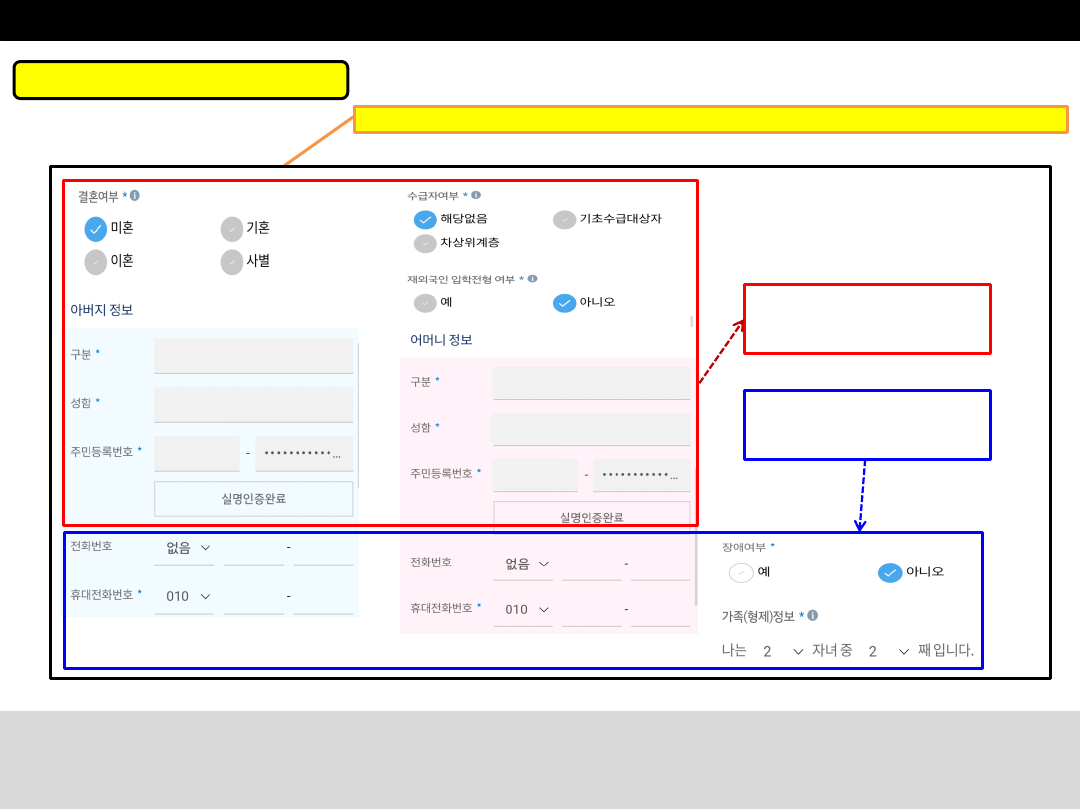The image size is (1080, 810).
Task: Click the info icon beside 수급자여부
Action: (x=476, y=195)
